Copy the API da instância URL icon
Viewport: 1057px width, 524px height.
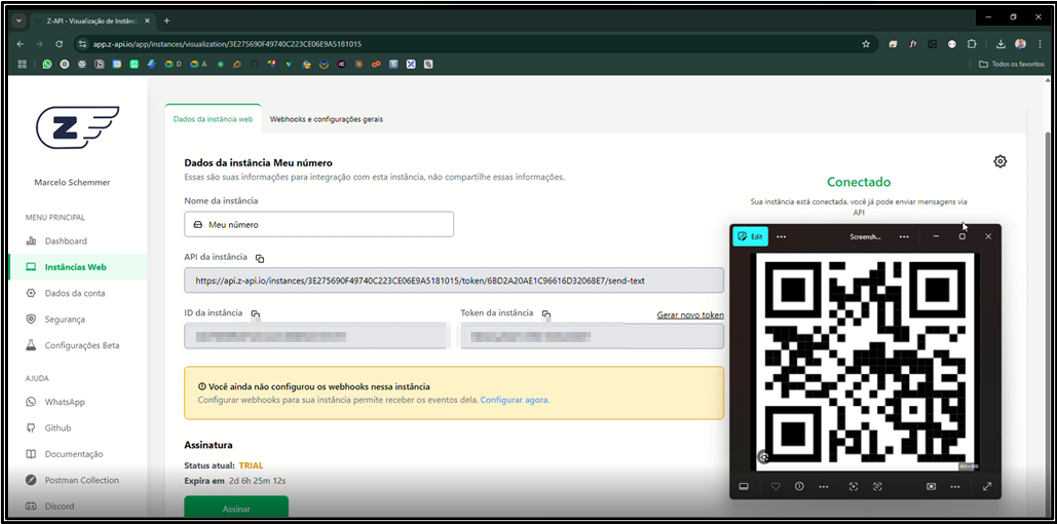pos(260,258)
